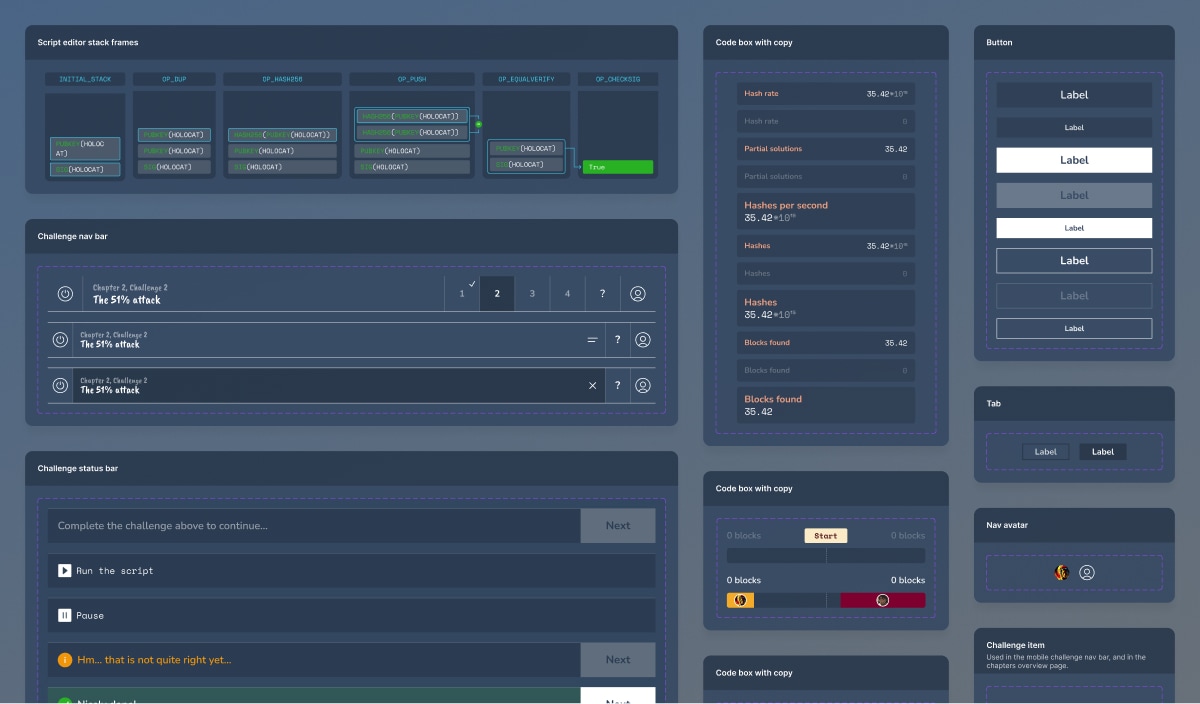Click the play icon next to Run the script
The width and height of the screenshot is (1200, 704).
tap(64, 570)
